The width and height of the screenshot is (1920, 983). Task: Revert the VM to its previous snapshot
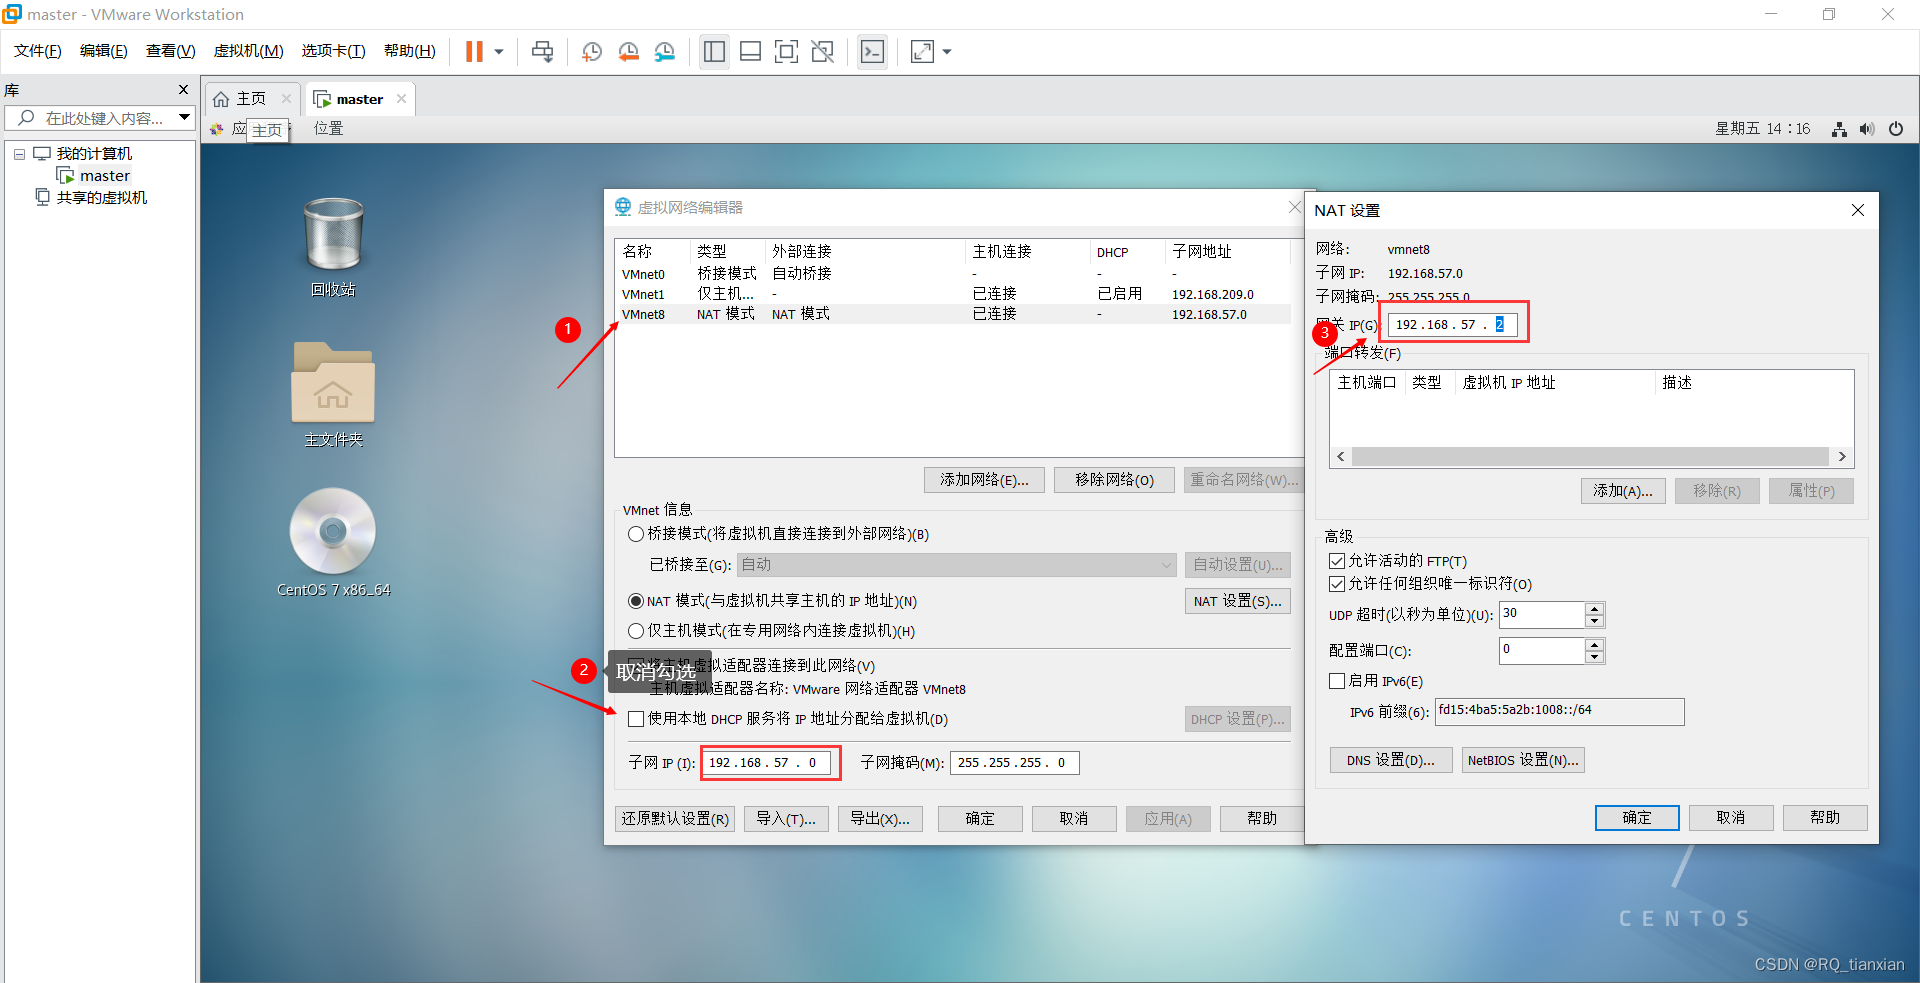pyautogui.click(x=628, y=52)
